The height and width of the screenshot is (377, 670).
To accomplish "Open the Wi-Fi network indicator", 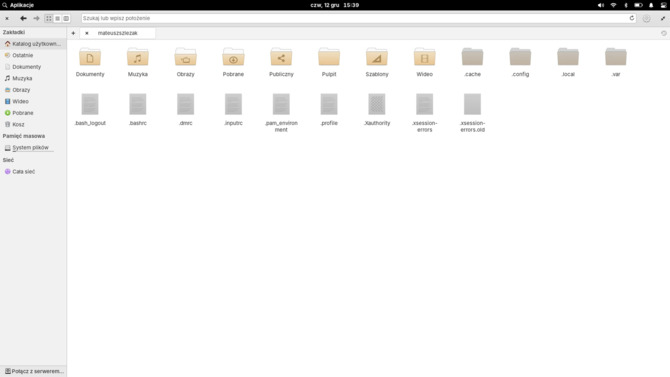I will click(x=614, y=5).
